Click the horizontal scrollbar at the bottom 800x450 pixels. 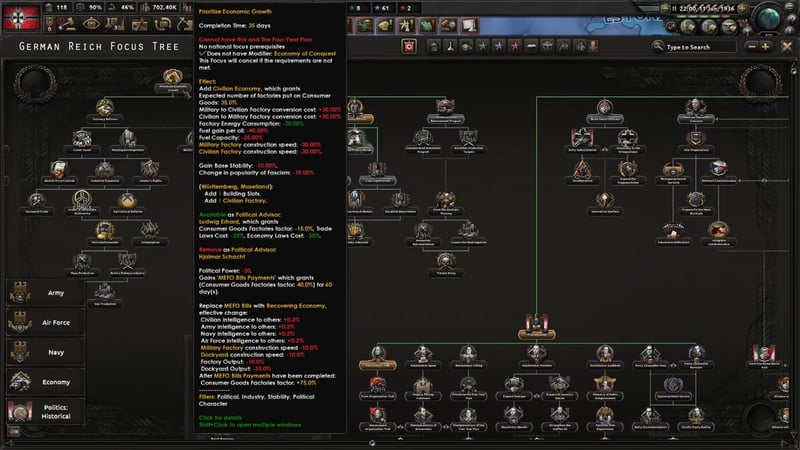(396, 442)
